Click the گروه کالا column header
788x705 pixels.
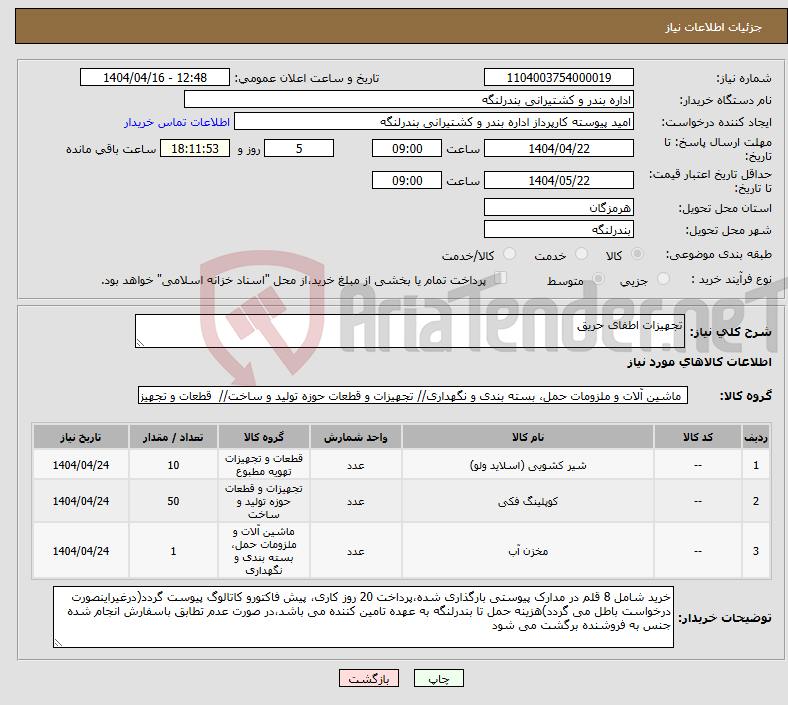tap(264, 437)
